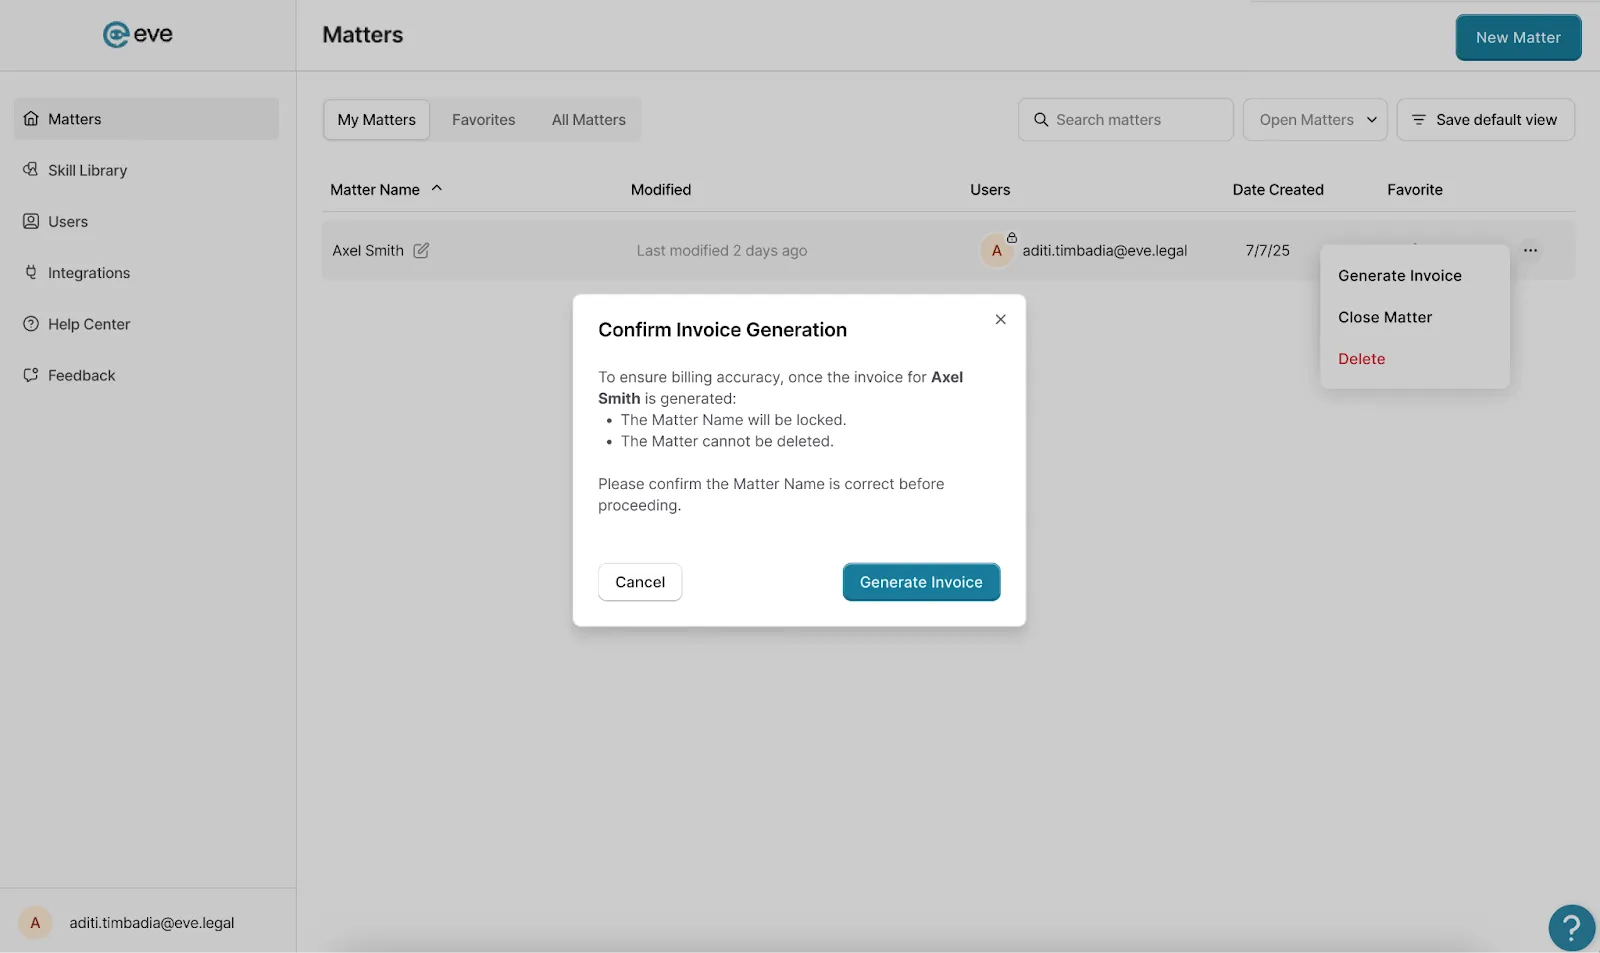The width and height of the screenshot is (1600, 953).
Task: Select the Skill Library sidebar icon
Action: click(31, 170)
